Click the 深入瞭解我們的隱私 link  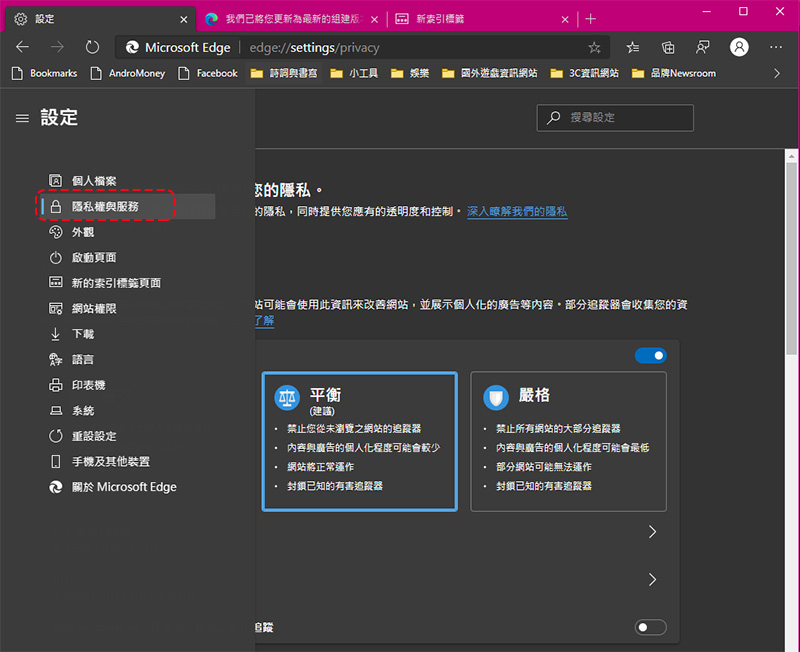[x=517, y=212]
